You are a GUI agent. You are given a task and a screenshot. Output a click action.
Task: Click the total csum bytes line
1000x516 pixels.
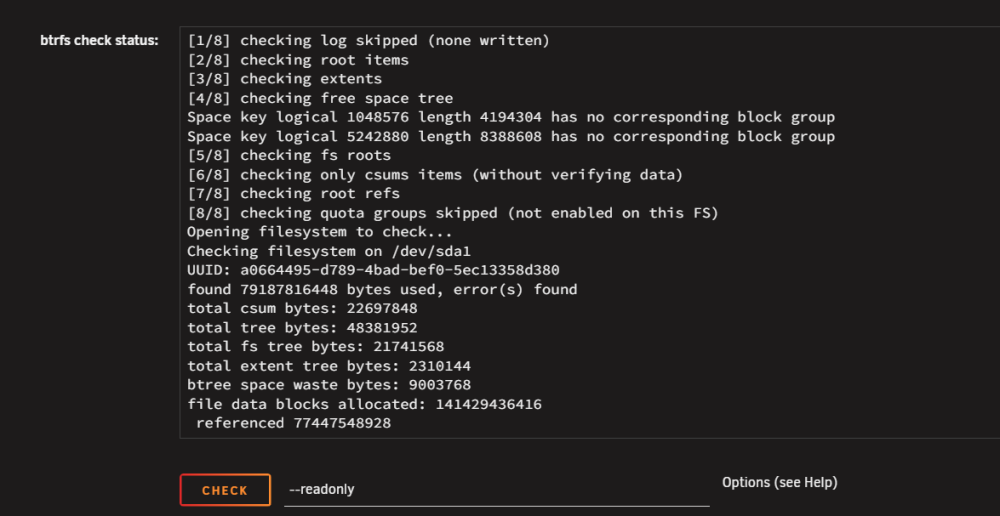coord(302,309)
